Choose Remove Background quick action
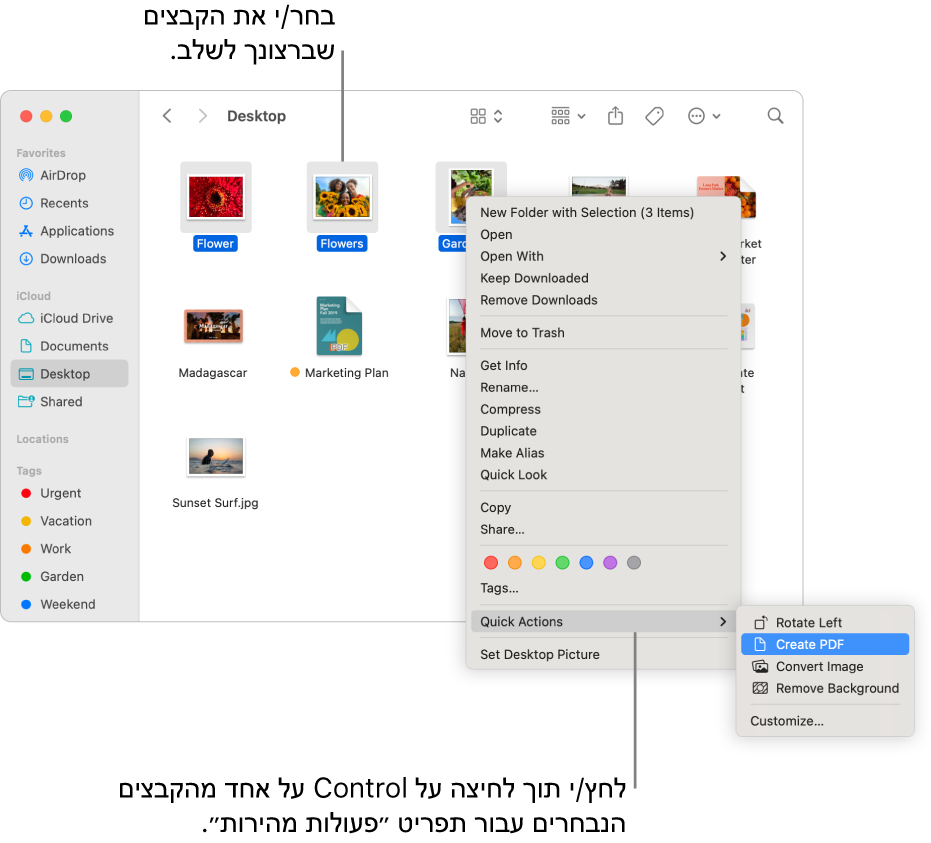The height and width of the screenshot is (843, 931). [825, 689]
